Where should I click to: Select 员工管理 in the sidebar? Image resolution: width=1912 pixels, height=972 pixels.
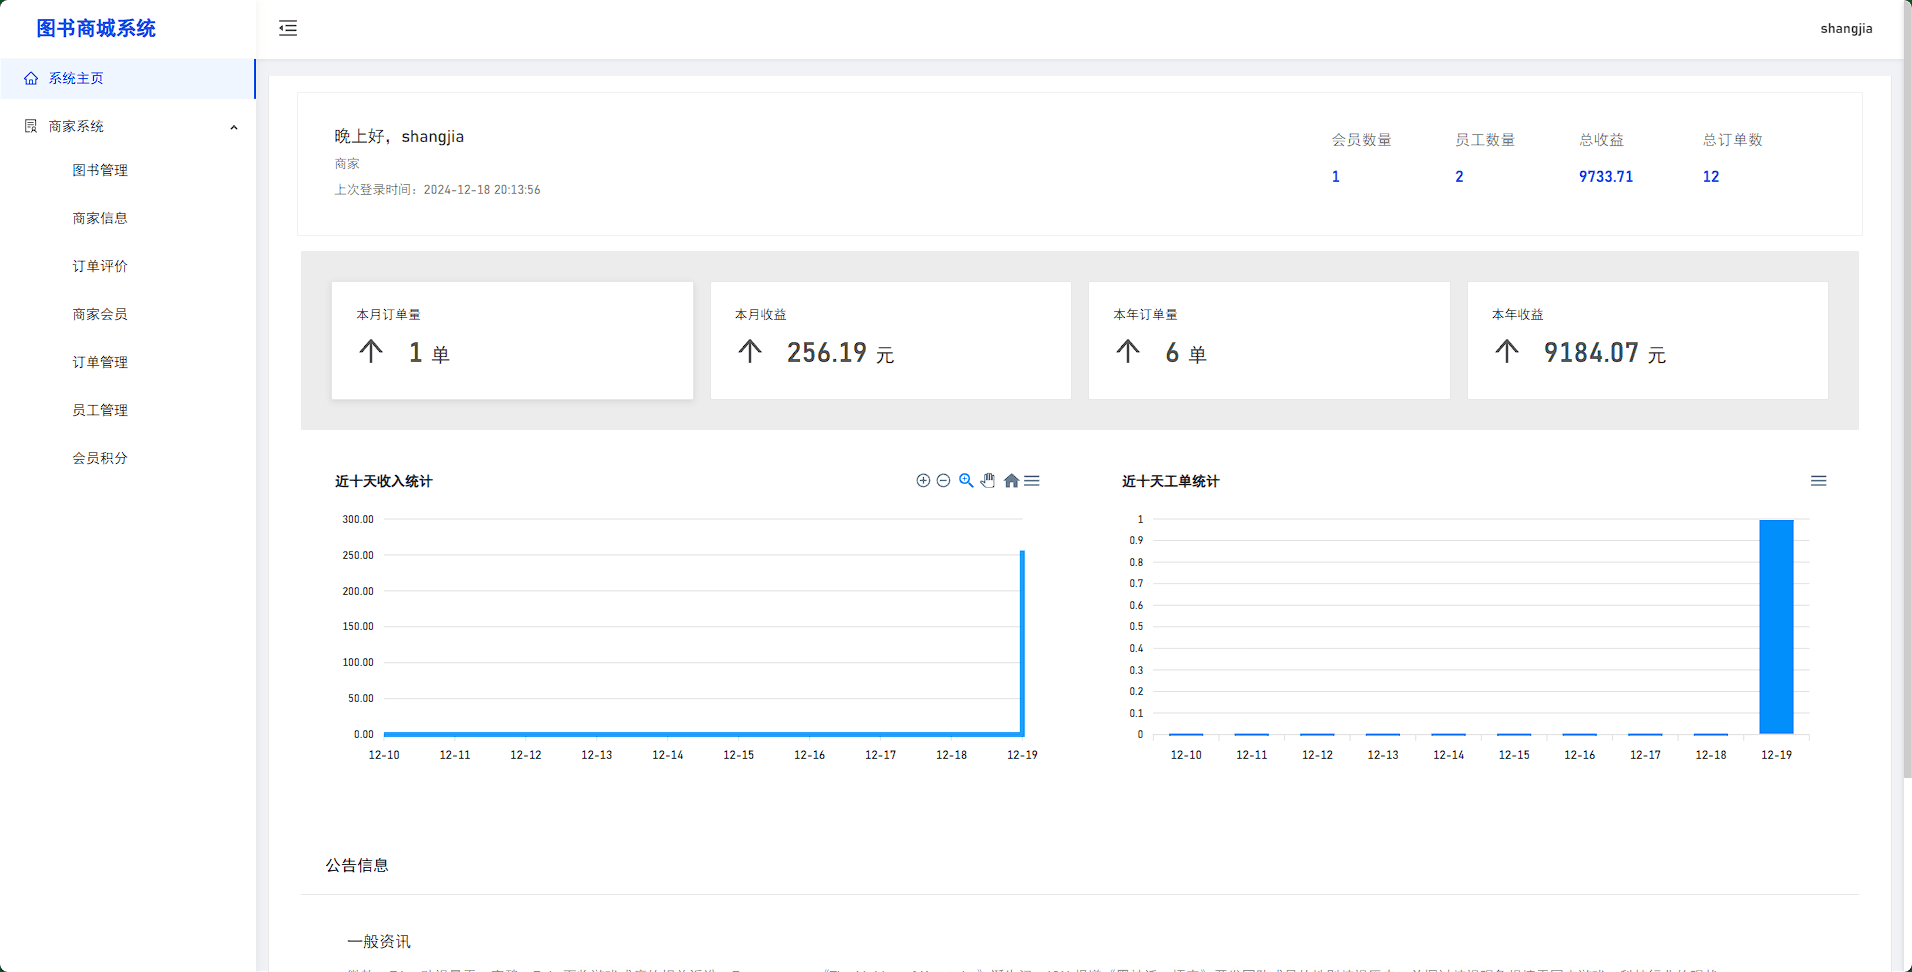click(100, 410)
